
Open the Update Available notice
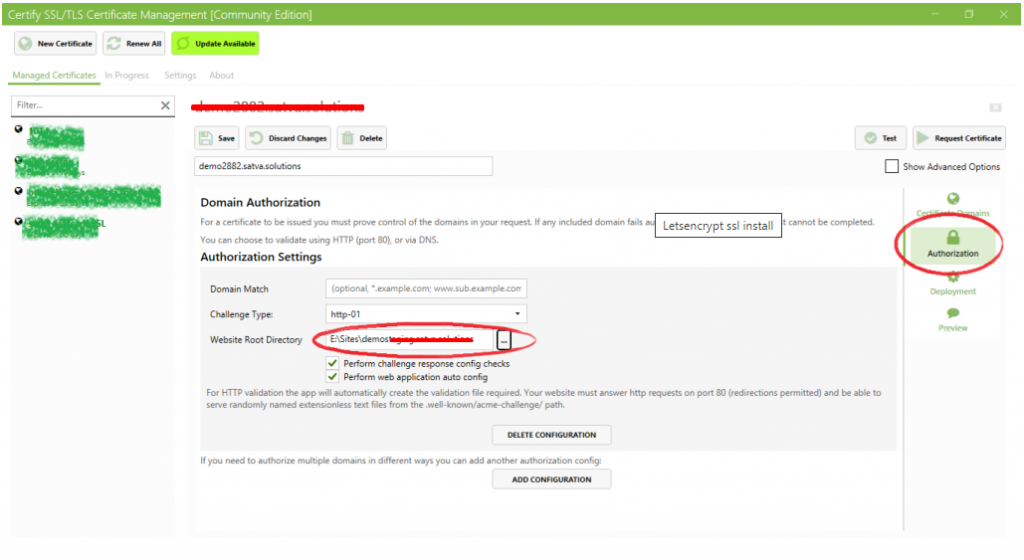point(216,44)
